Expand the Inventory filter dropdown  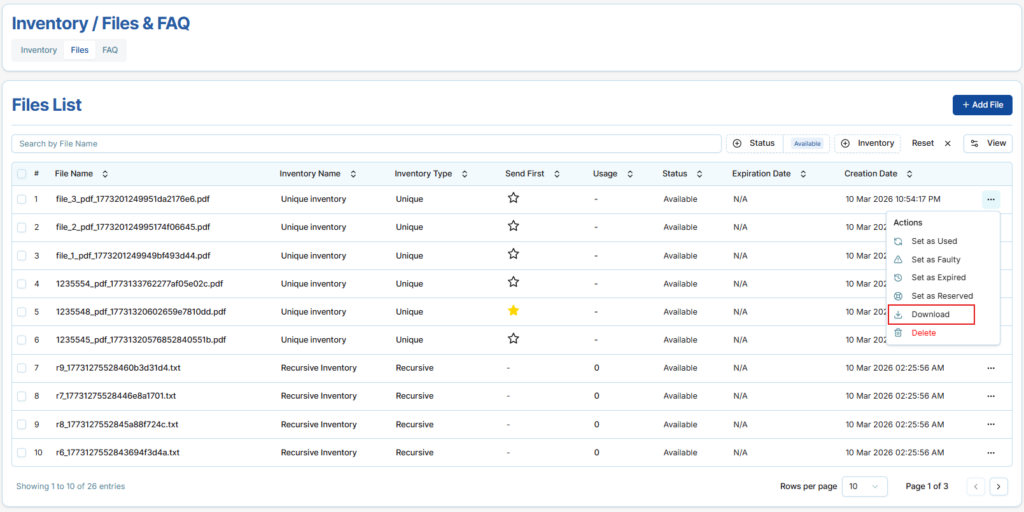(867, 144)
